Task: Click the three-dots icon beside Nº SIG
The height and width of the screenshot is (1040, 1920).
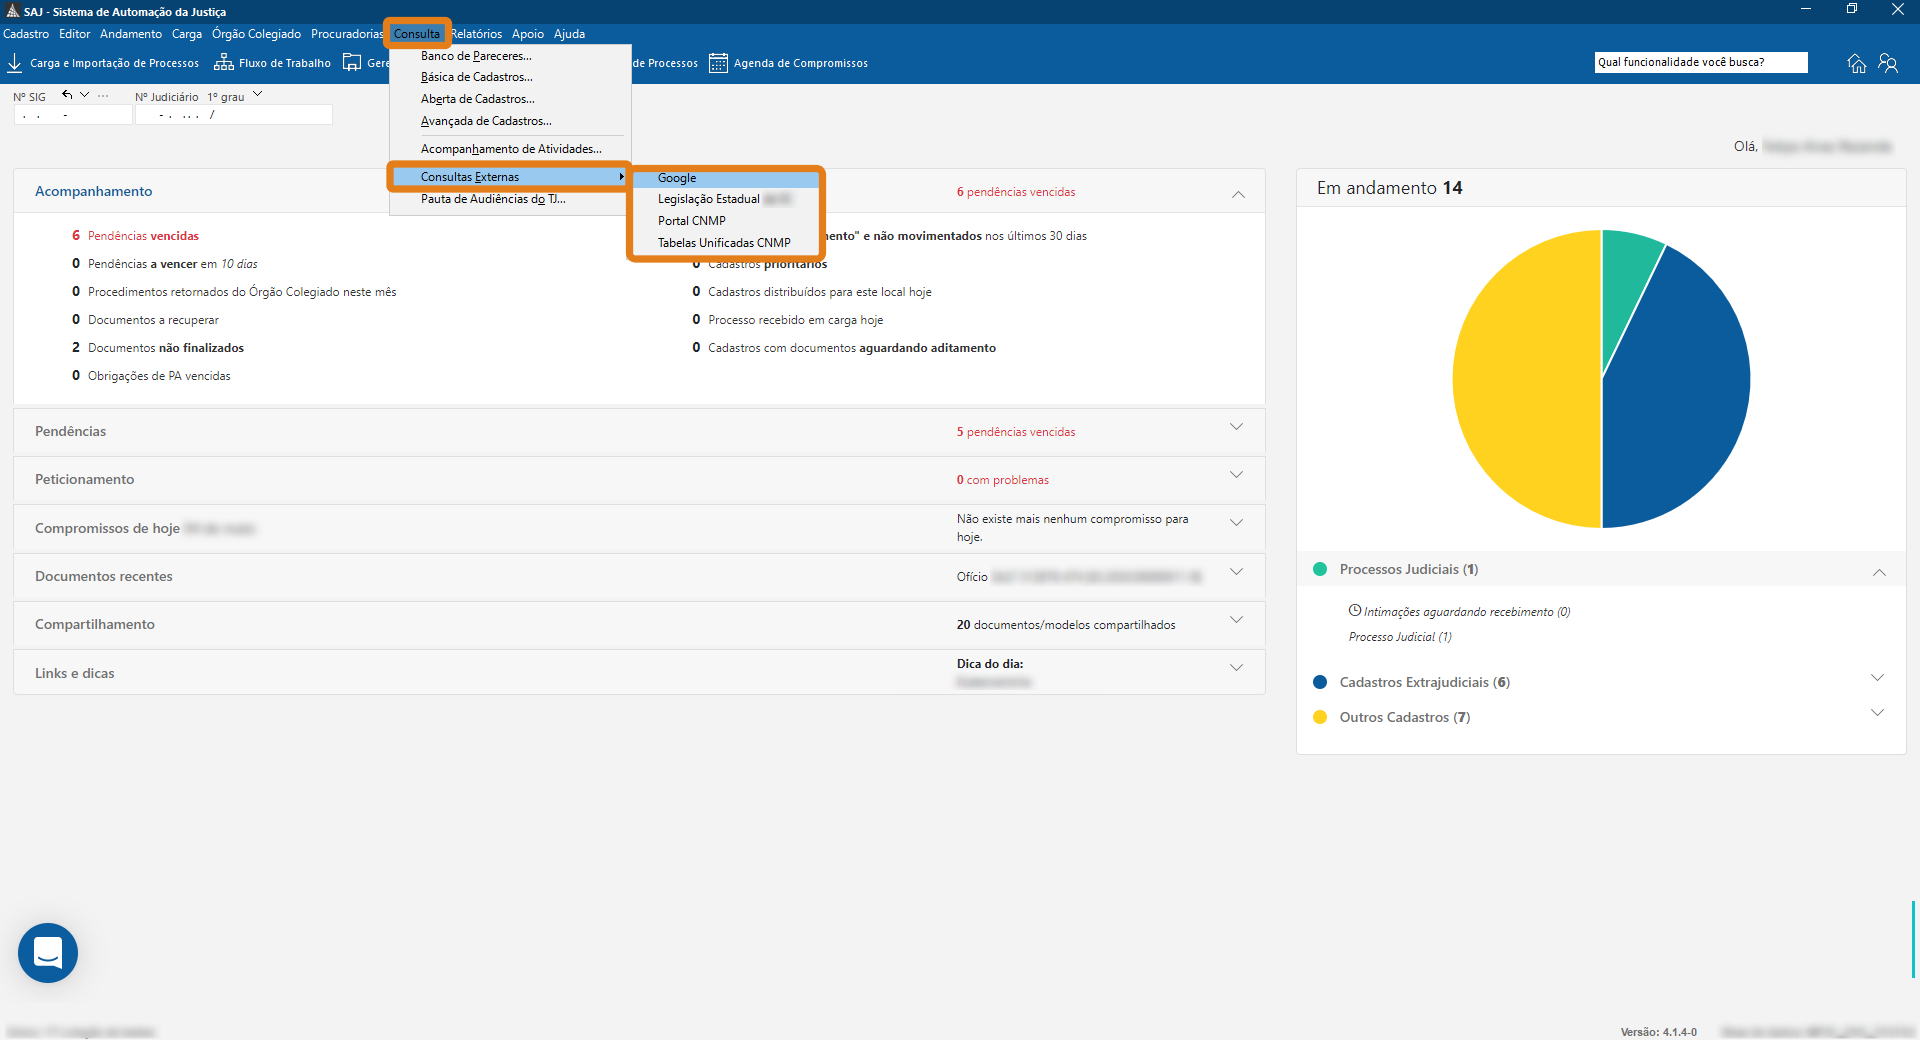Action: (x=103, y=96)
